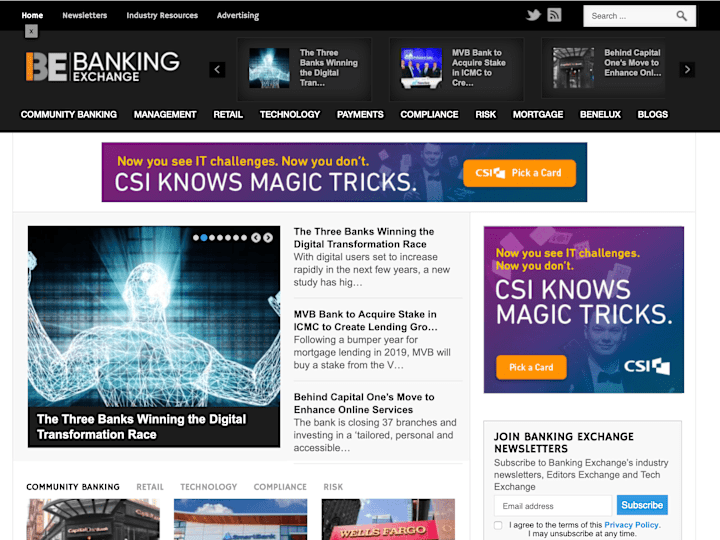720x540 pixels.
Task: Check the Privacy Policy agreement checkbox
Action: pos(498,525)
